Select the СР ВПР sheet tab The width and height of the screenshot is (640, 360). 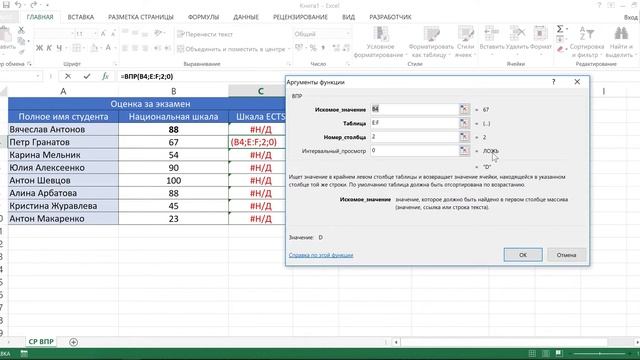tap(41, 342)
